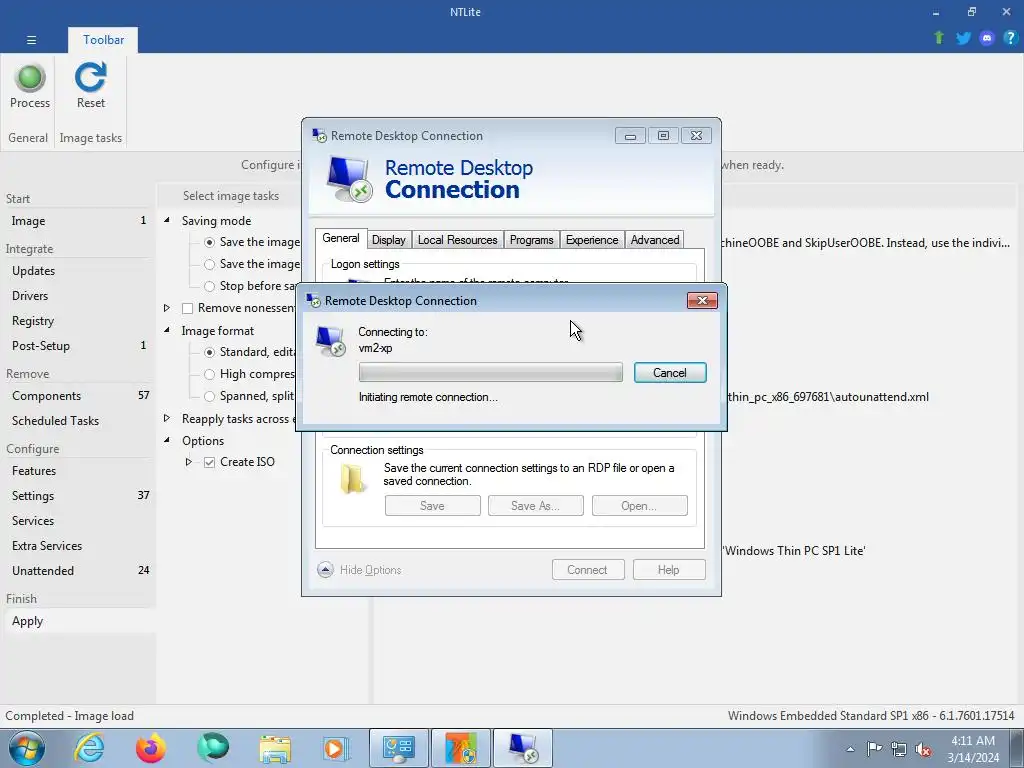Switch to Remote Desktop Connection taskbar icon

[523, 748]
